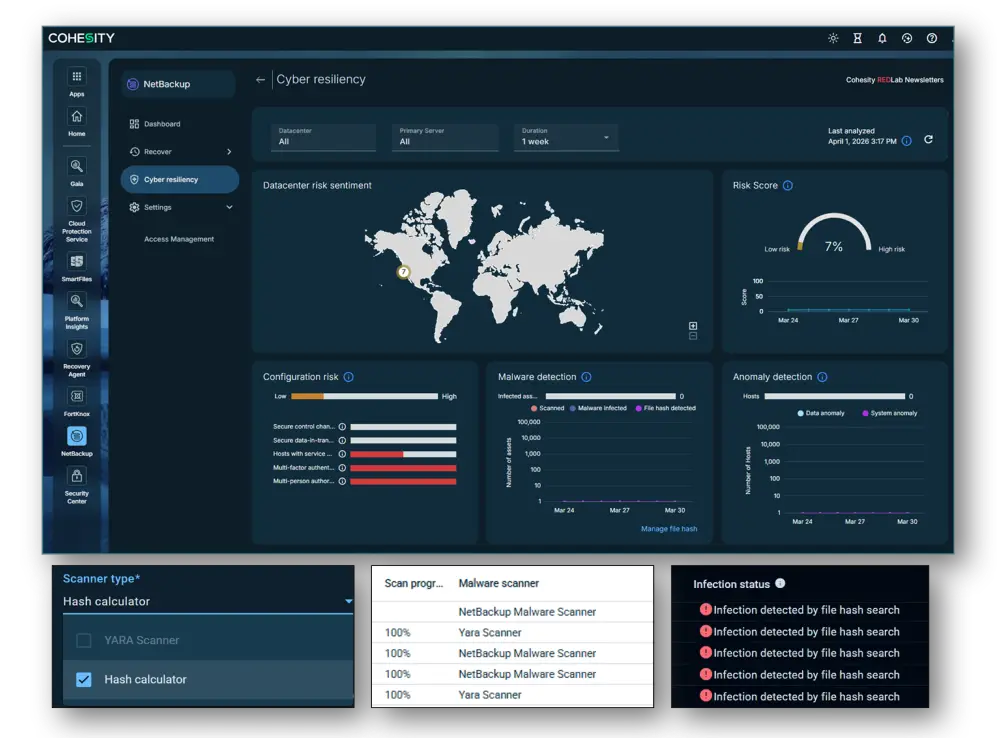Show Anomaly detection info
Screen dimensions: 1000x738
point(822,377)
